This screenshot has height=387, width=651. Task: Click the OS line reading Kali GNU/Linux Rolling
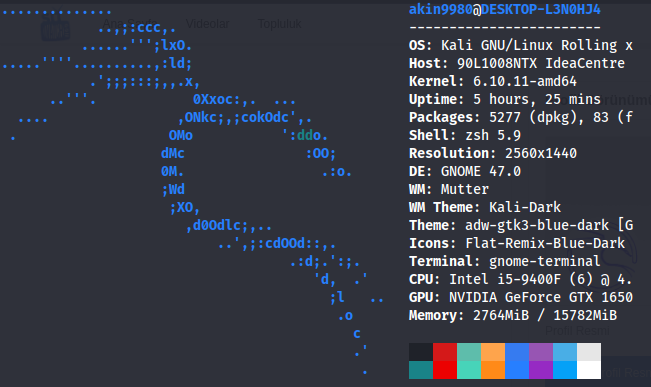pos(521,45)
